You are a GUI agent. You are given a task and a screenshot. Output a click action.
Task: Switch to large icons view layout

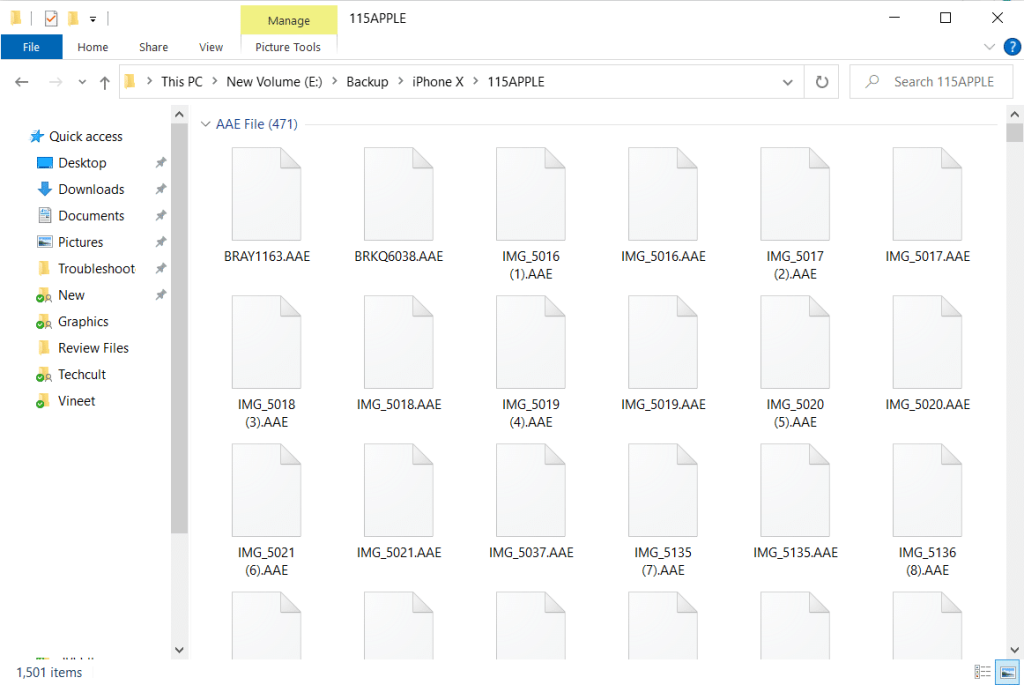pos(1007,672)
